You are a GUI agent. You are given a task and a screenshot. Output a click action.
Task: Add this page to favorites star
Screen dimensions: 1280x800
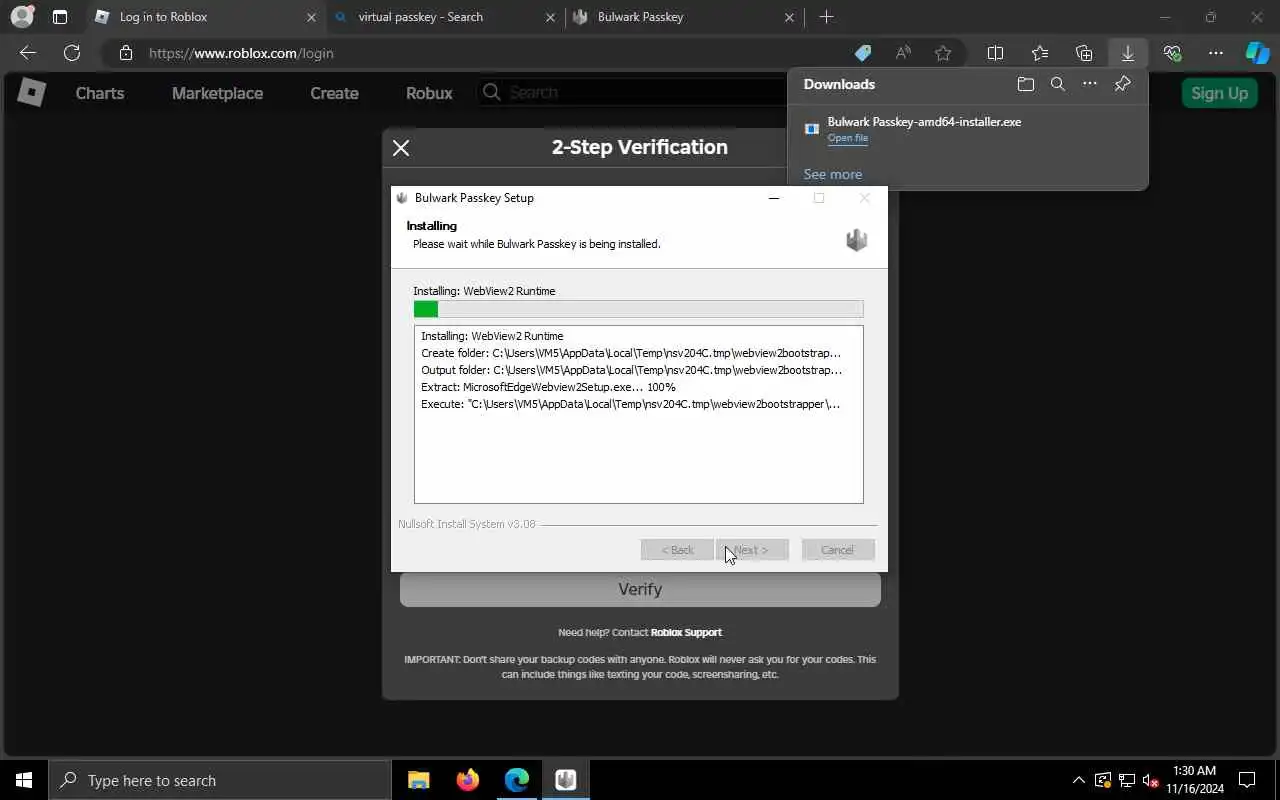(x=943, y=53)
